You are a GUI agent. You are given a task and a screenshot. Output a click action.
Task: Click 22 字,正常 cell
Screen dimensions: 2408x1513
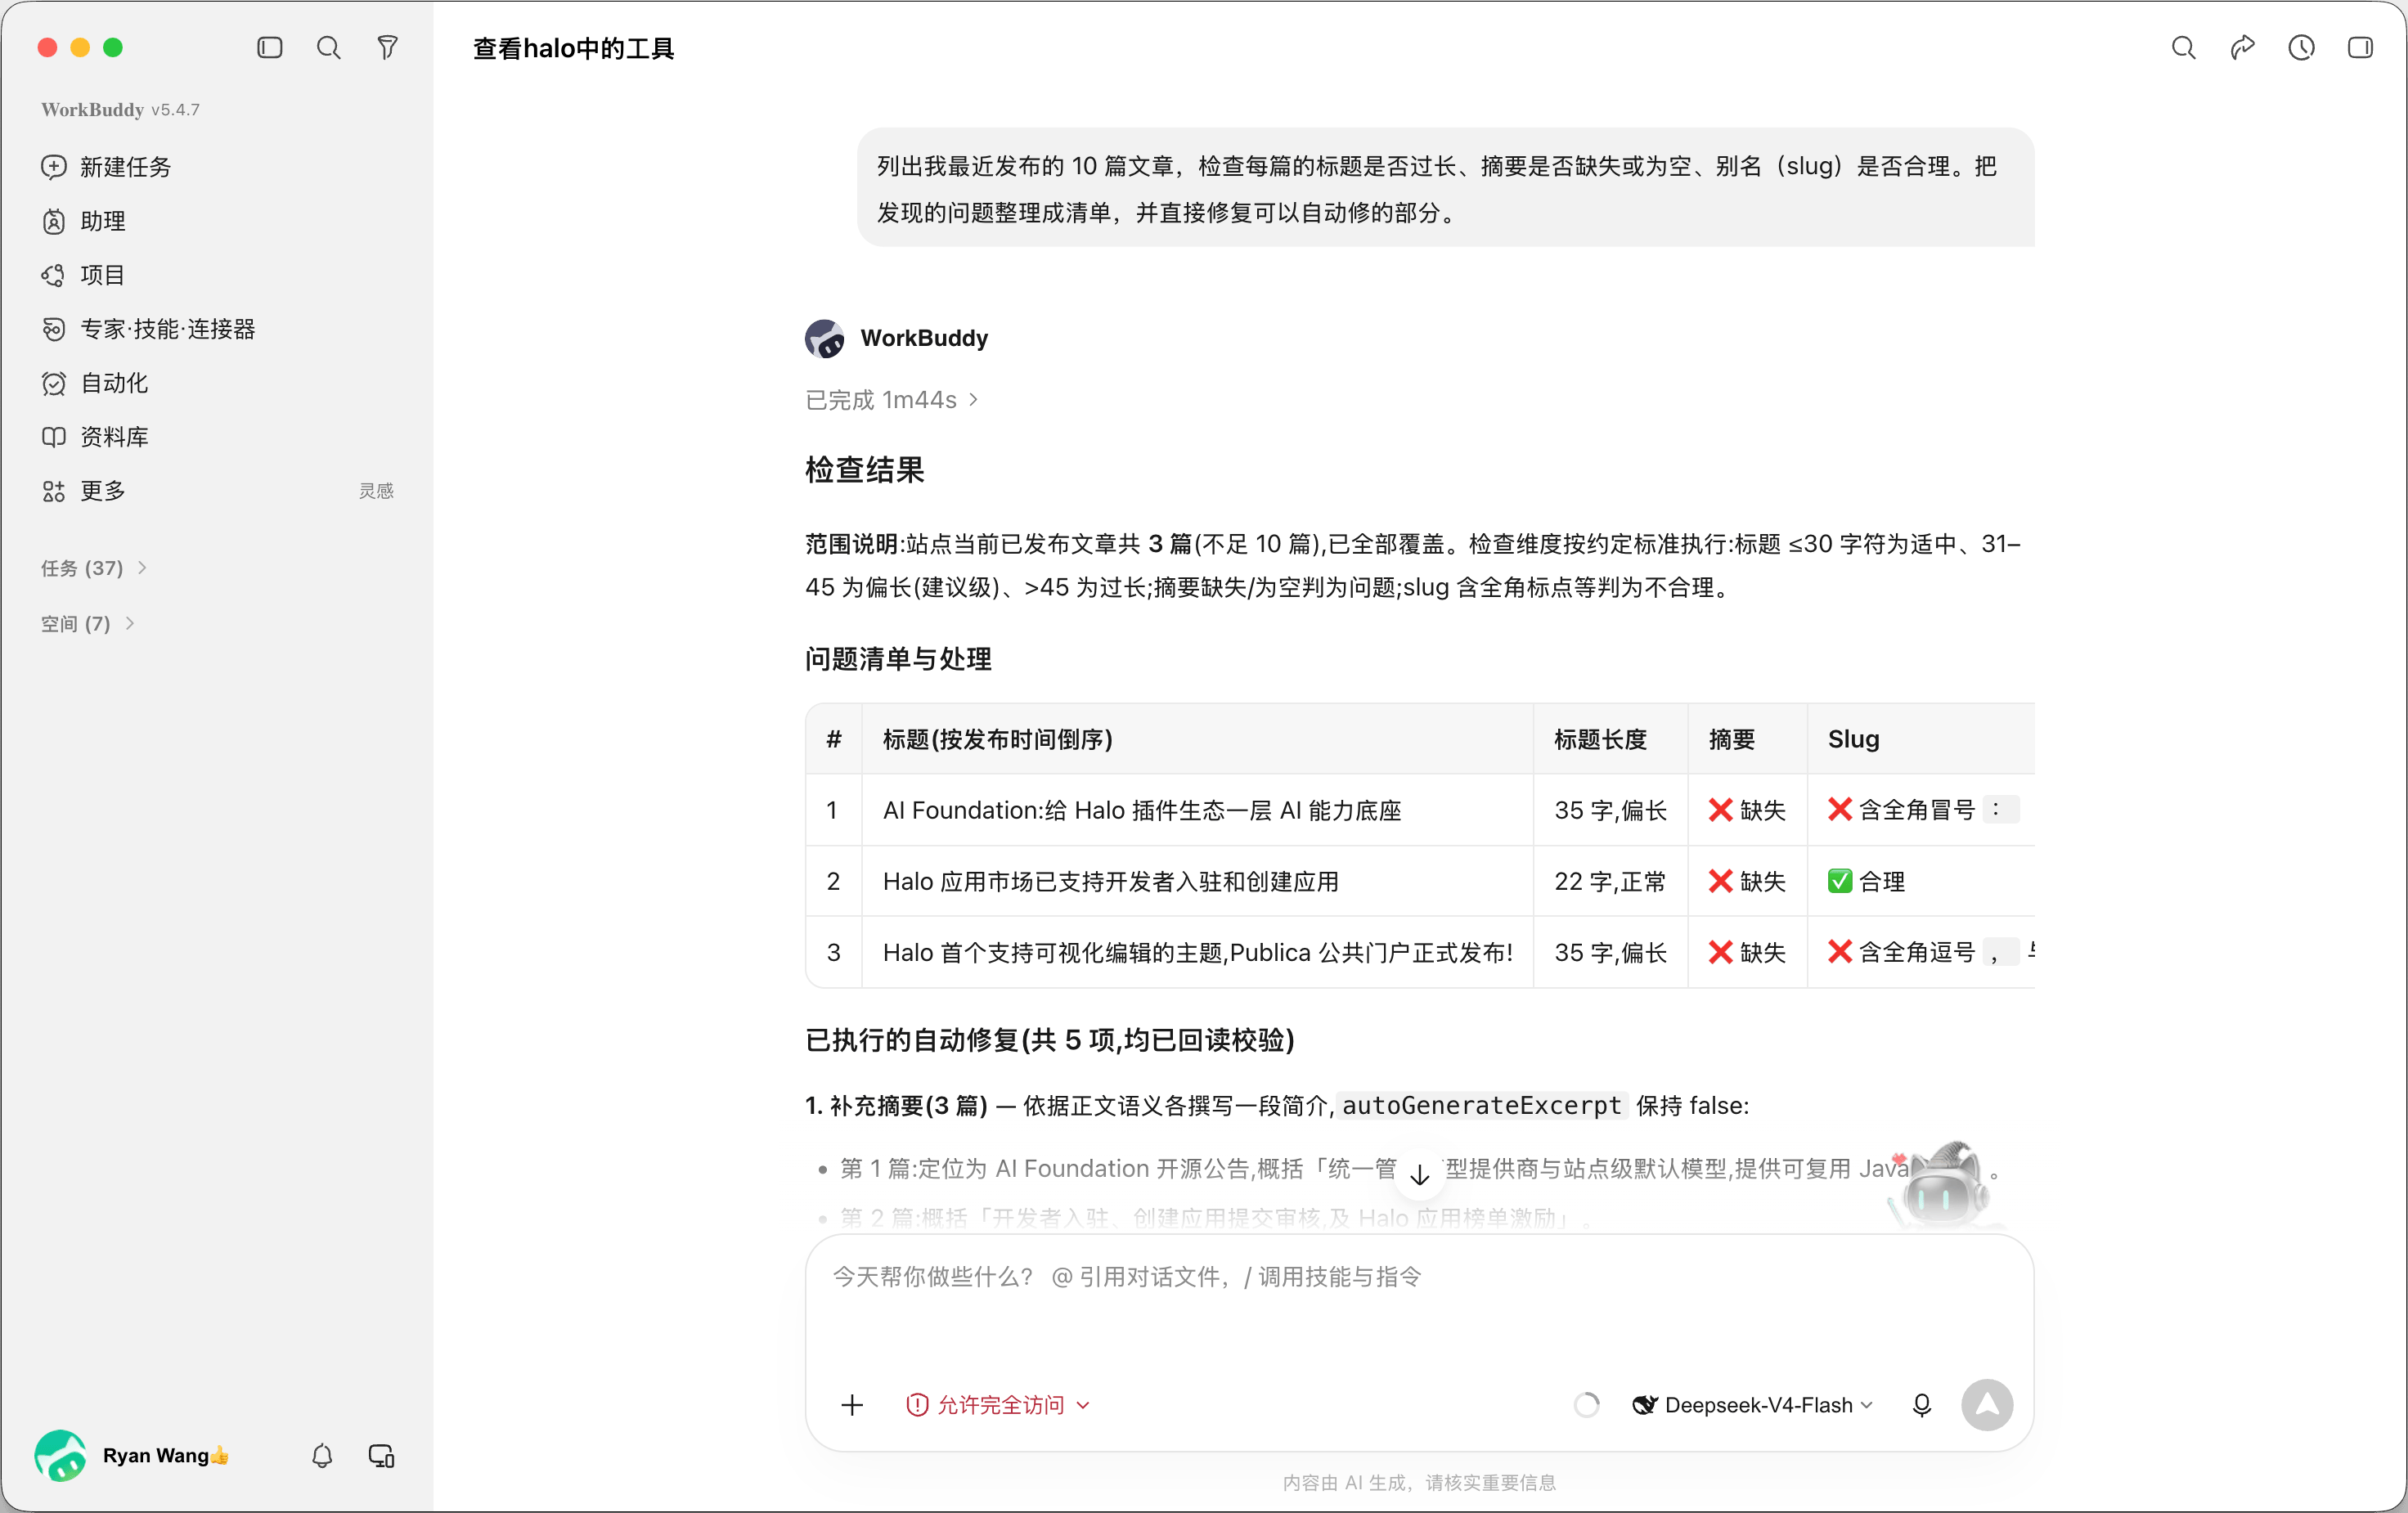coord(1610,881)
